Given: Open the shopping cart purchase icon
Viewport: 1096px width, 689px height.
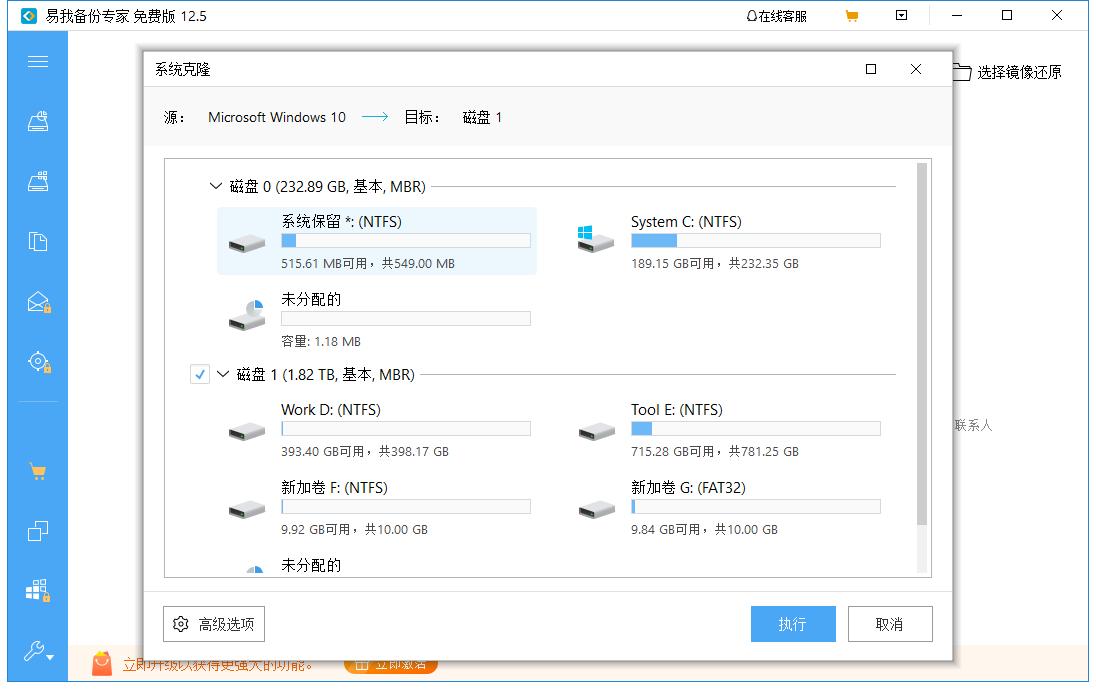Looking at the screenshot, I should coord(37,470).
